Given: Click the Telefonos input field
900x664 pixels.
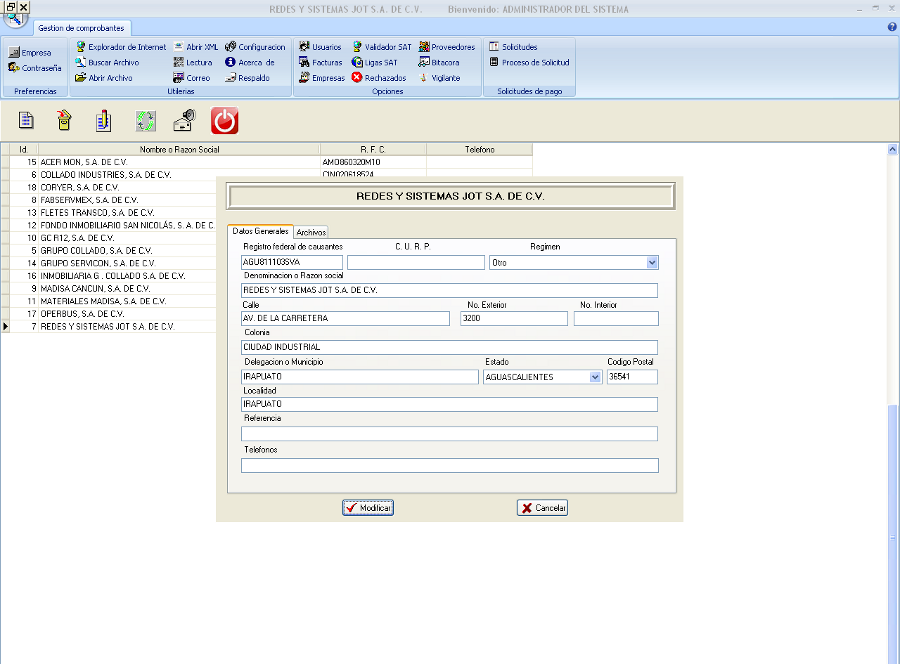Looking at the screenshot, I should (x=449, y=465).
